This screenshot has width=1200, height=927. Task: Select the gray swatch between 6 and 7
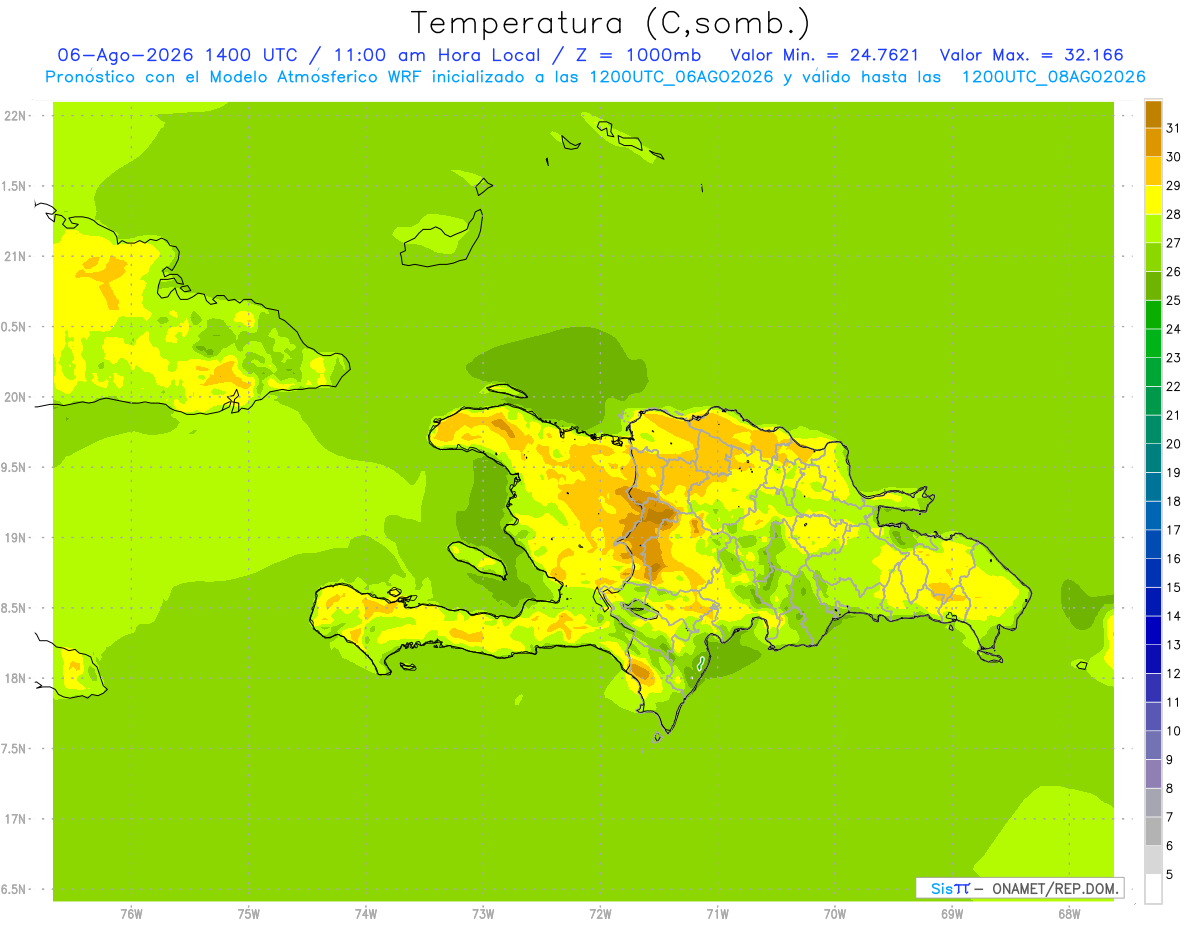[1153, 831]
